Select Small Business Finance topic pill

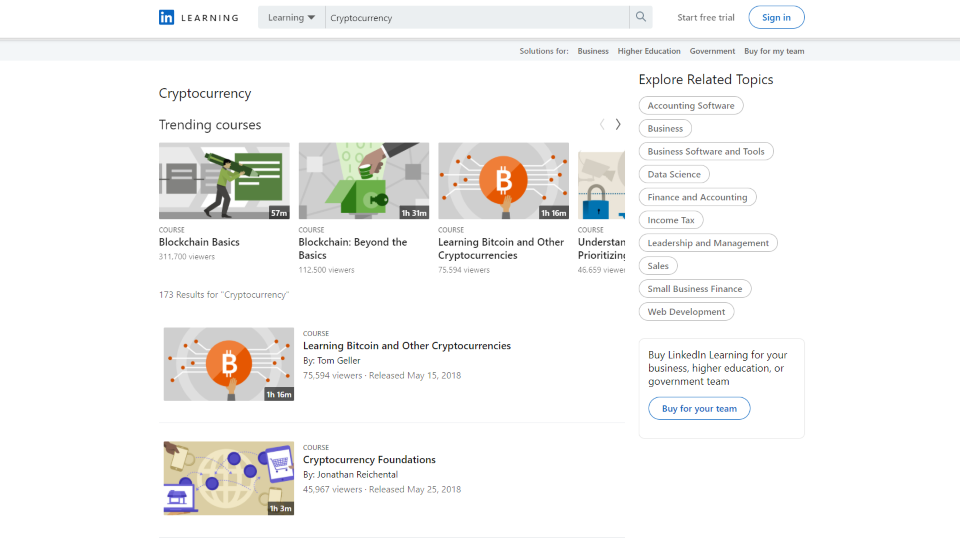coord(695,288)
